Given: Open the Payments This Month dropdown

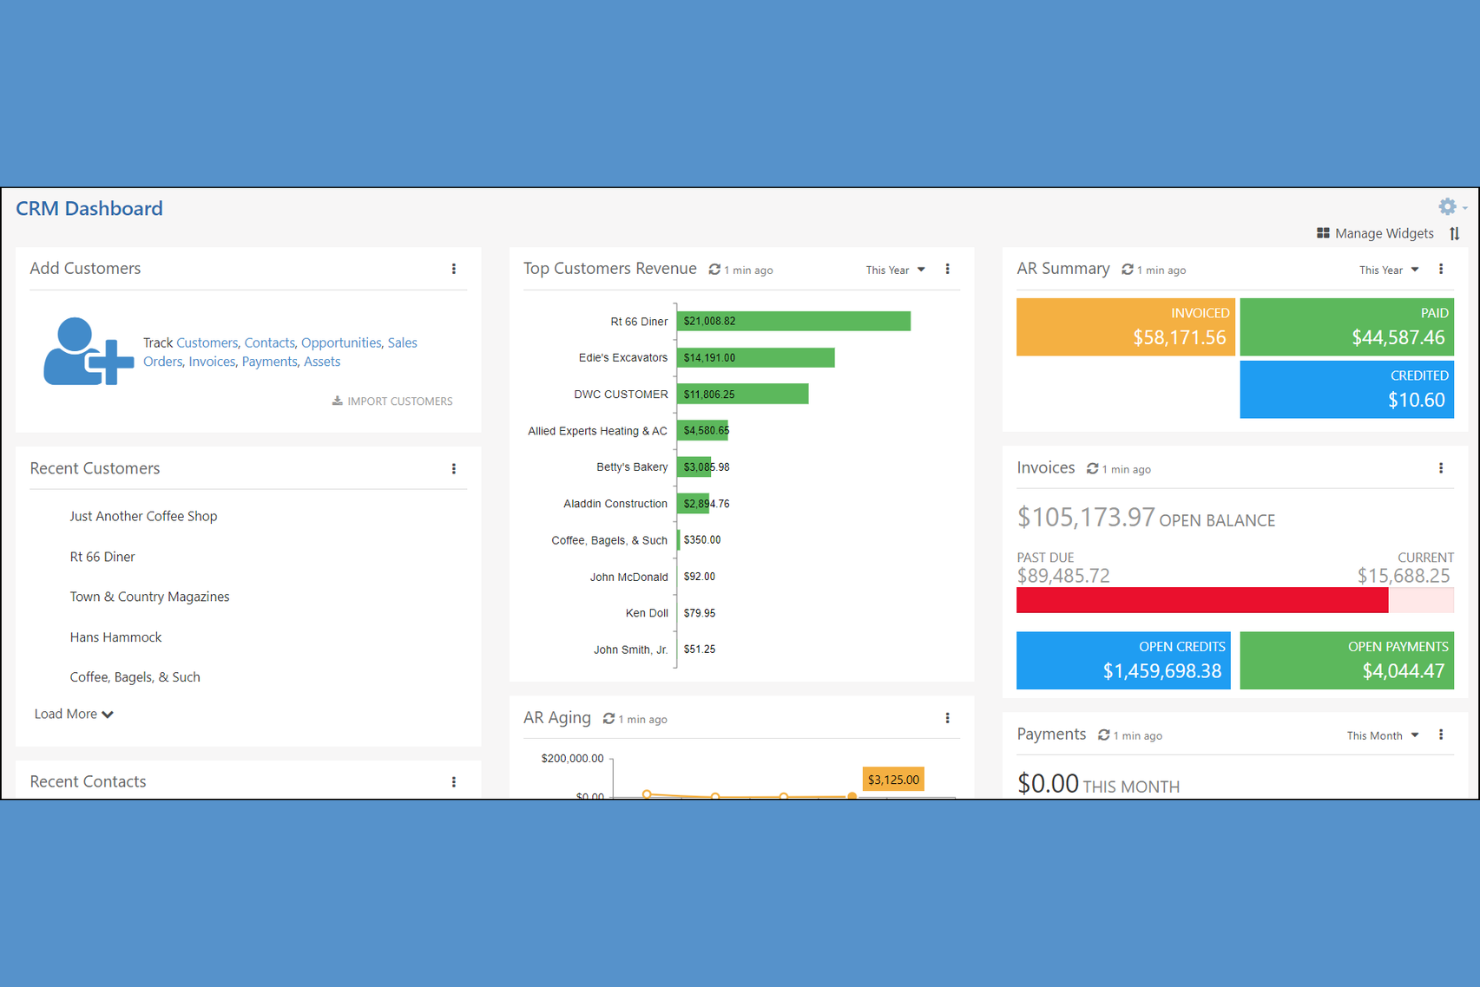Looking at the screenshot, I should pyautogui.click(x=1382, y=735).
